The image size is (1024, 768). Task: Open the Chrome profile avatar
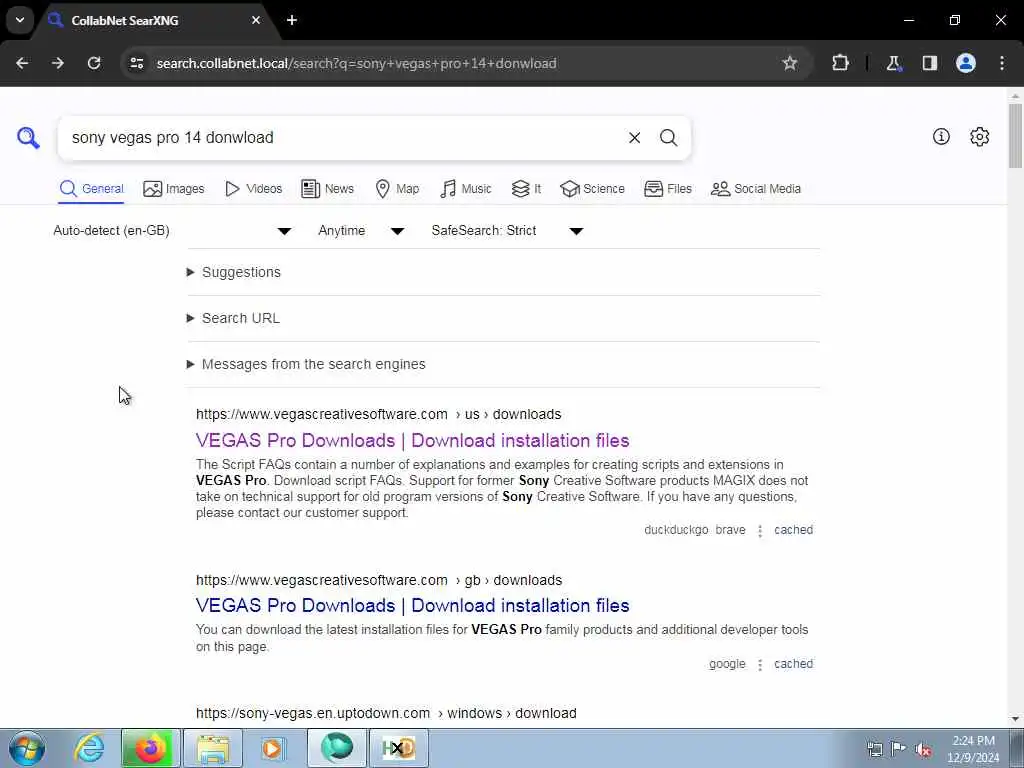(966, 63)
